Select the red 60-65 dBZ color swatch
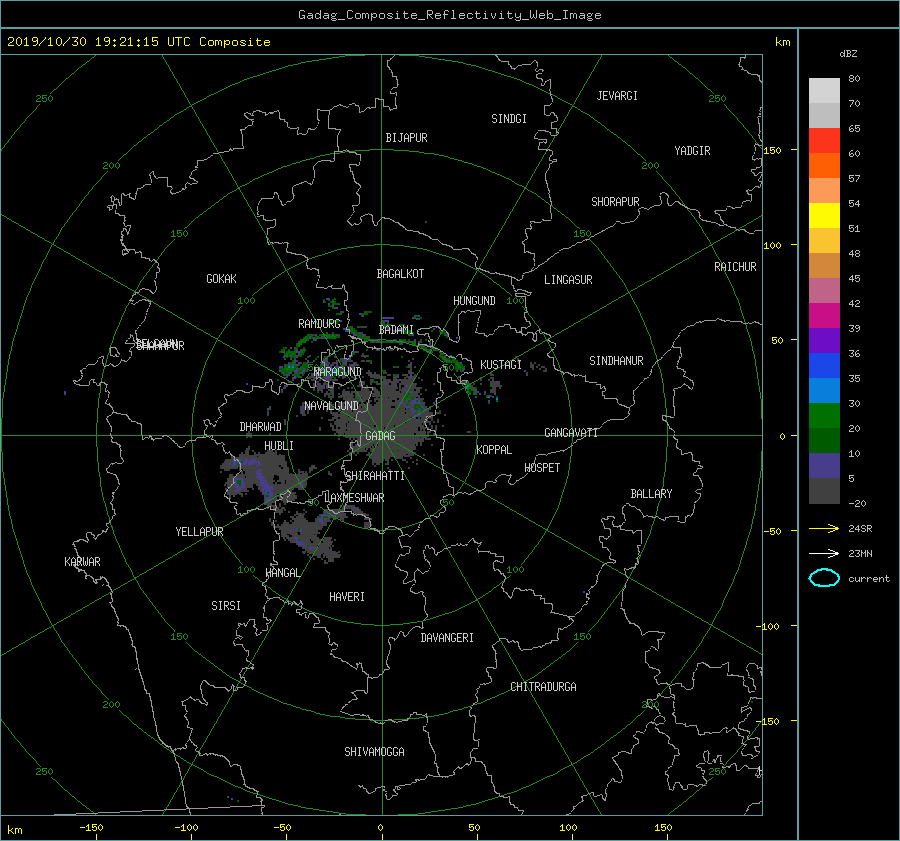900x841 pixels. (824, 141)
